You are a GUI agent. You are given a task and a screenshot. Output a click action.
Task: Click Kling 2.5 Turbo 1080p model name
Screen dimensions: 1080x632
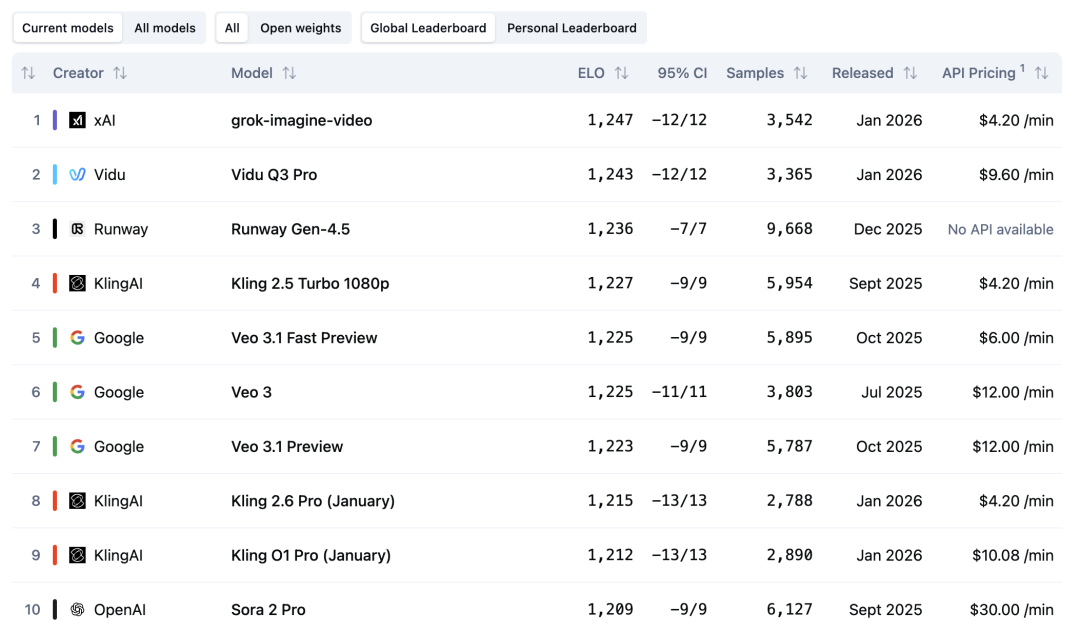tap(310, 284)
